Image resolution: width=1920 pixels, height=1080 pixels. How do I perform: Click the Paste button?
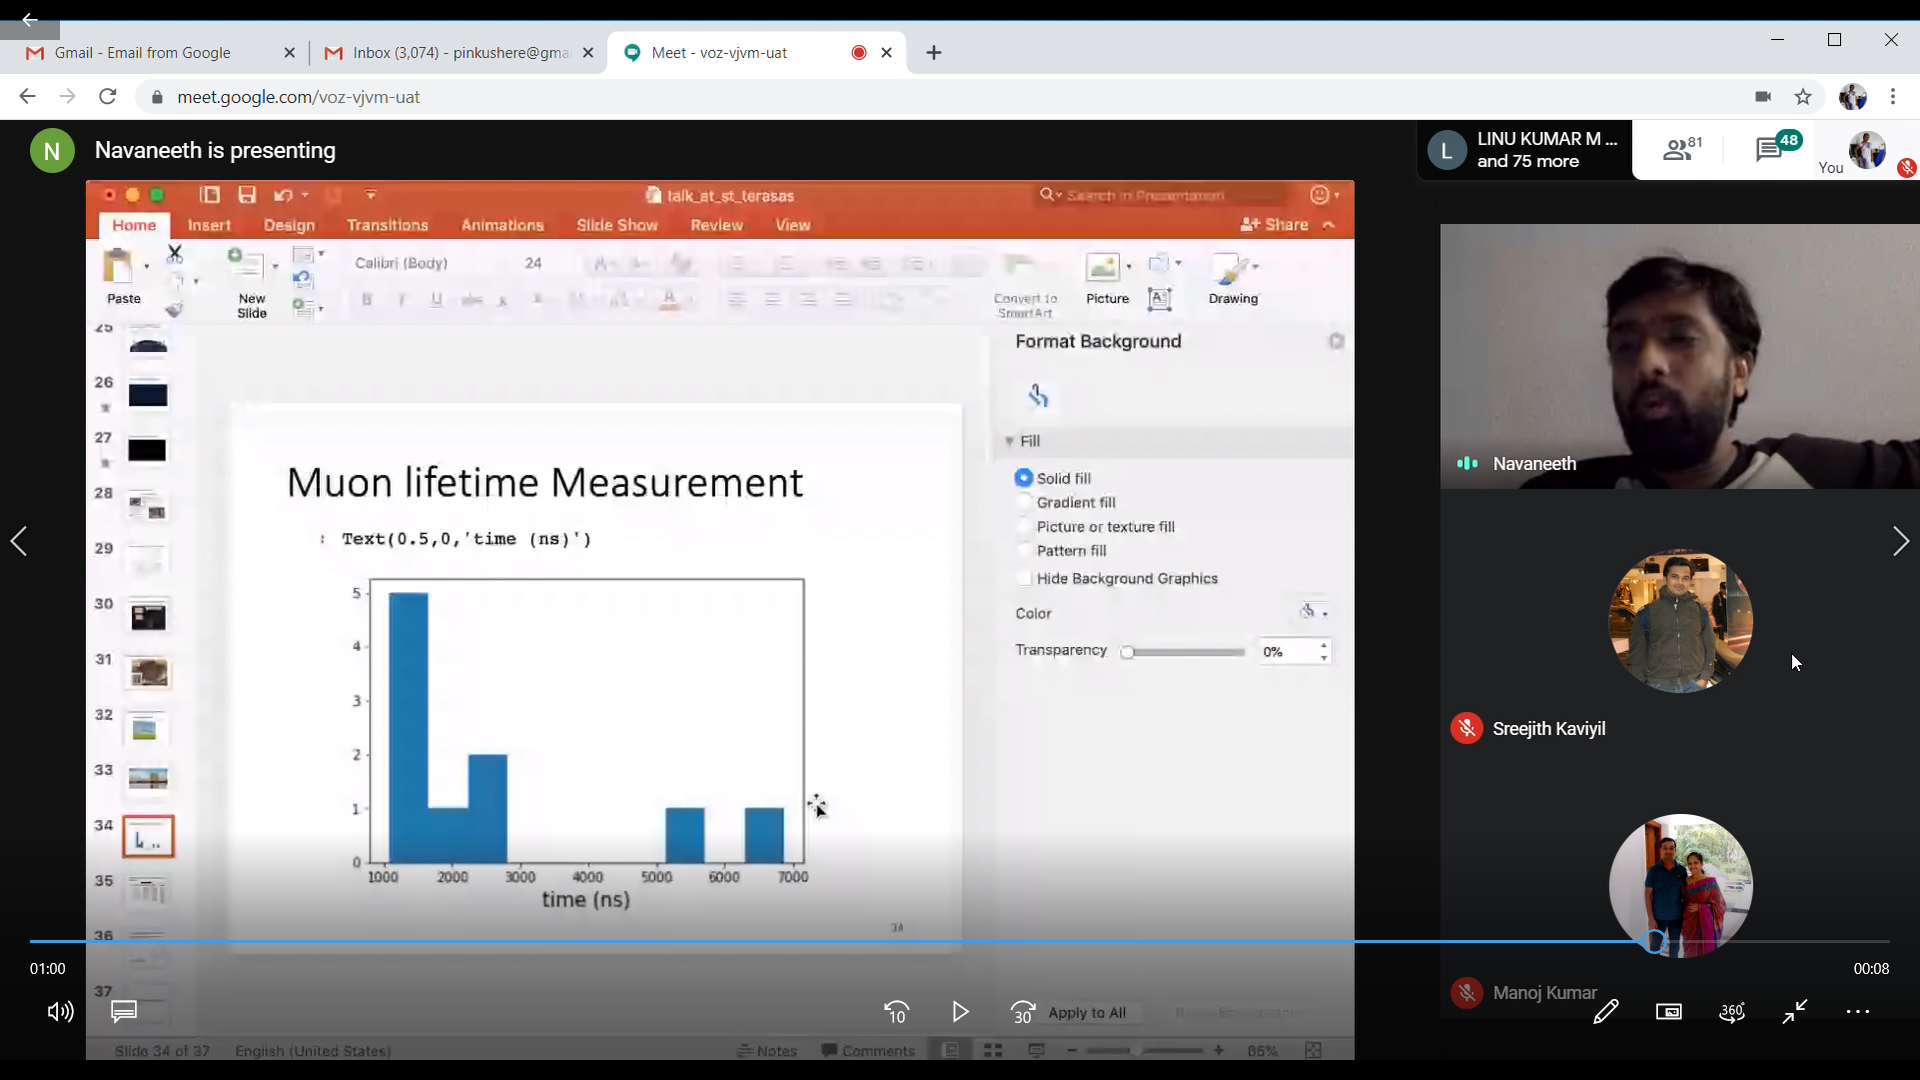pyautogui.click(x=123, y=276)
